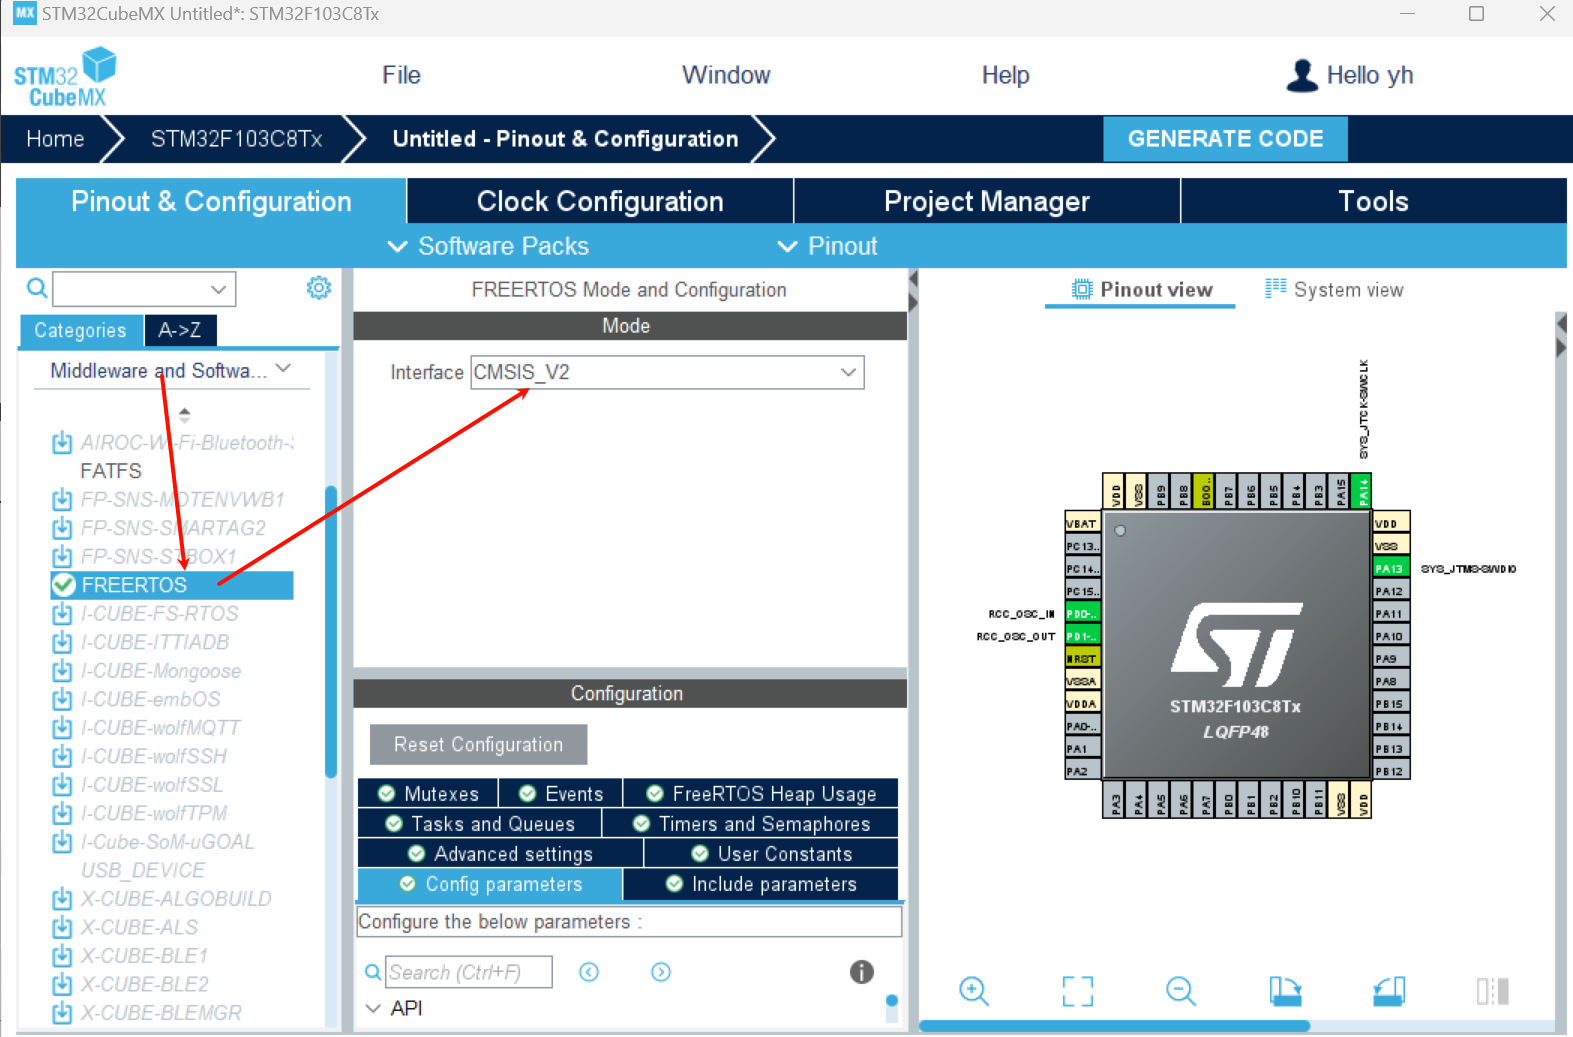
Task: Click the System view grid icon
Action: 1275,288
